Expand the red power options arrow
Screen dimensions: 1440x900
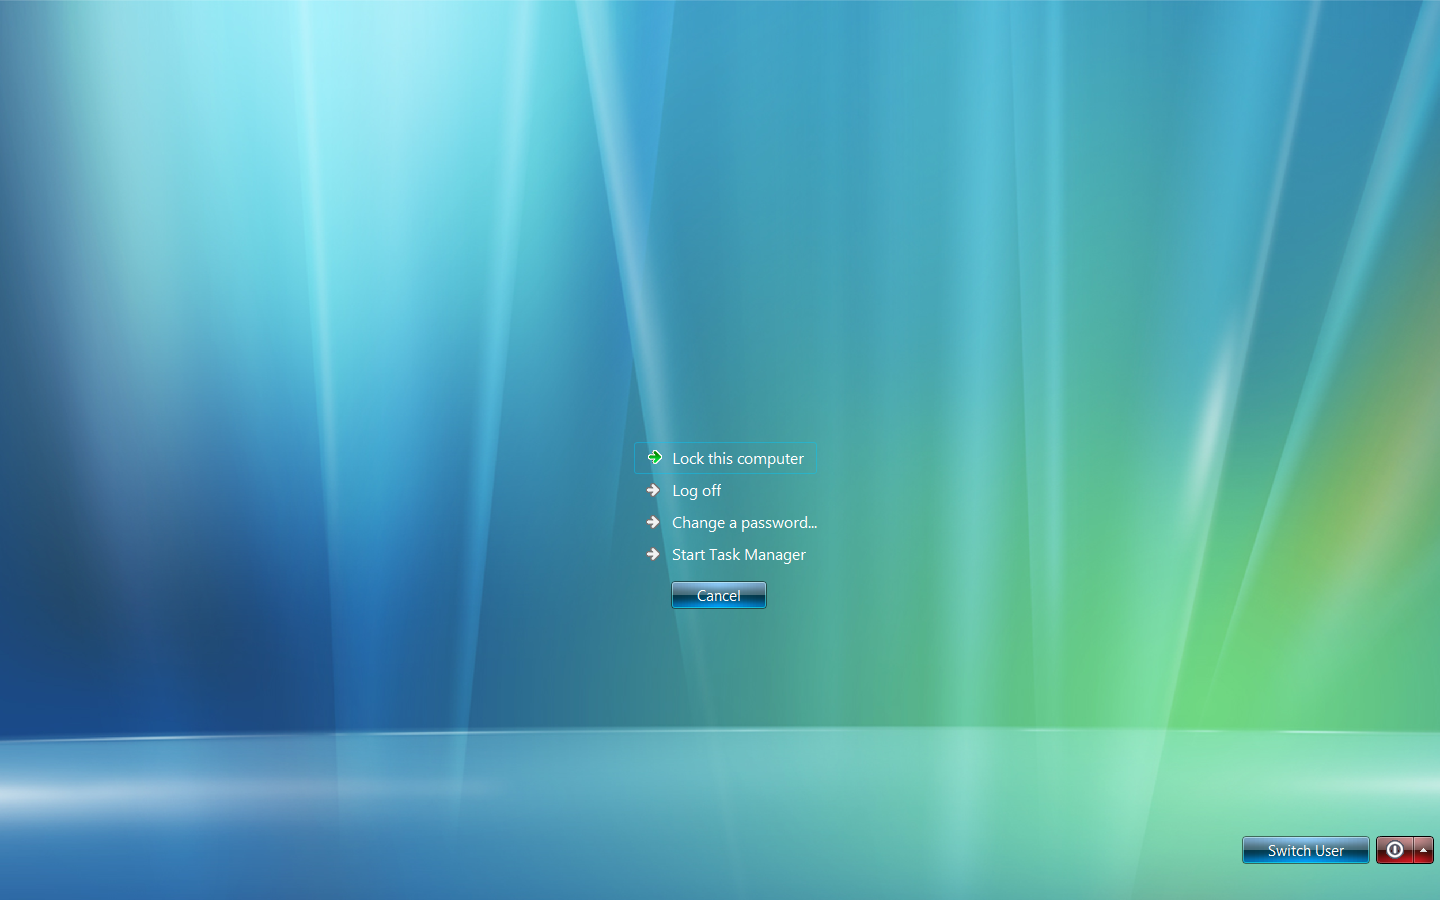tap(1423, 850)
